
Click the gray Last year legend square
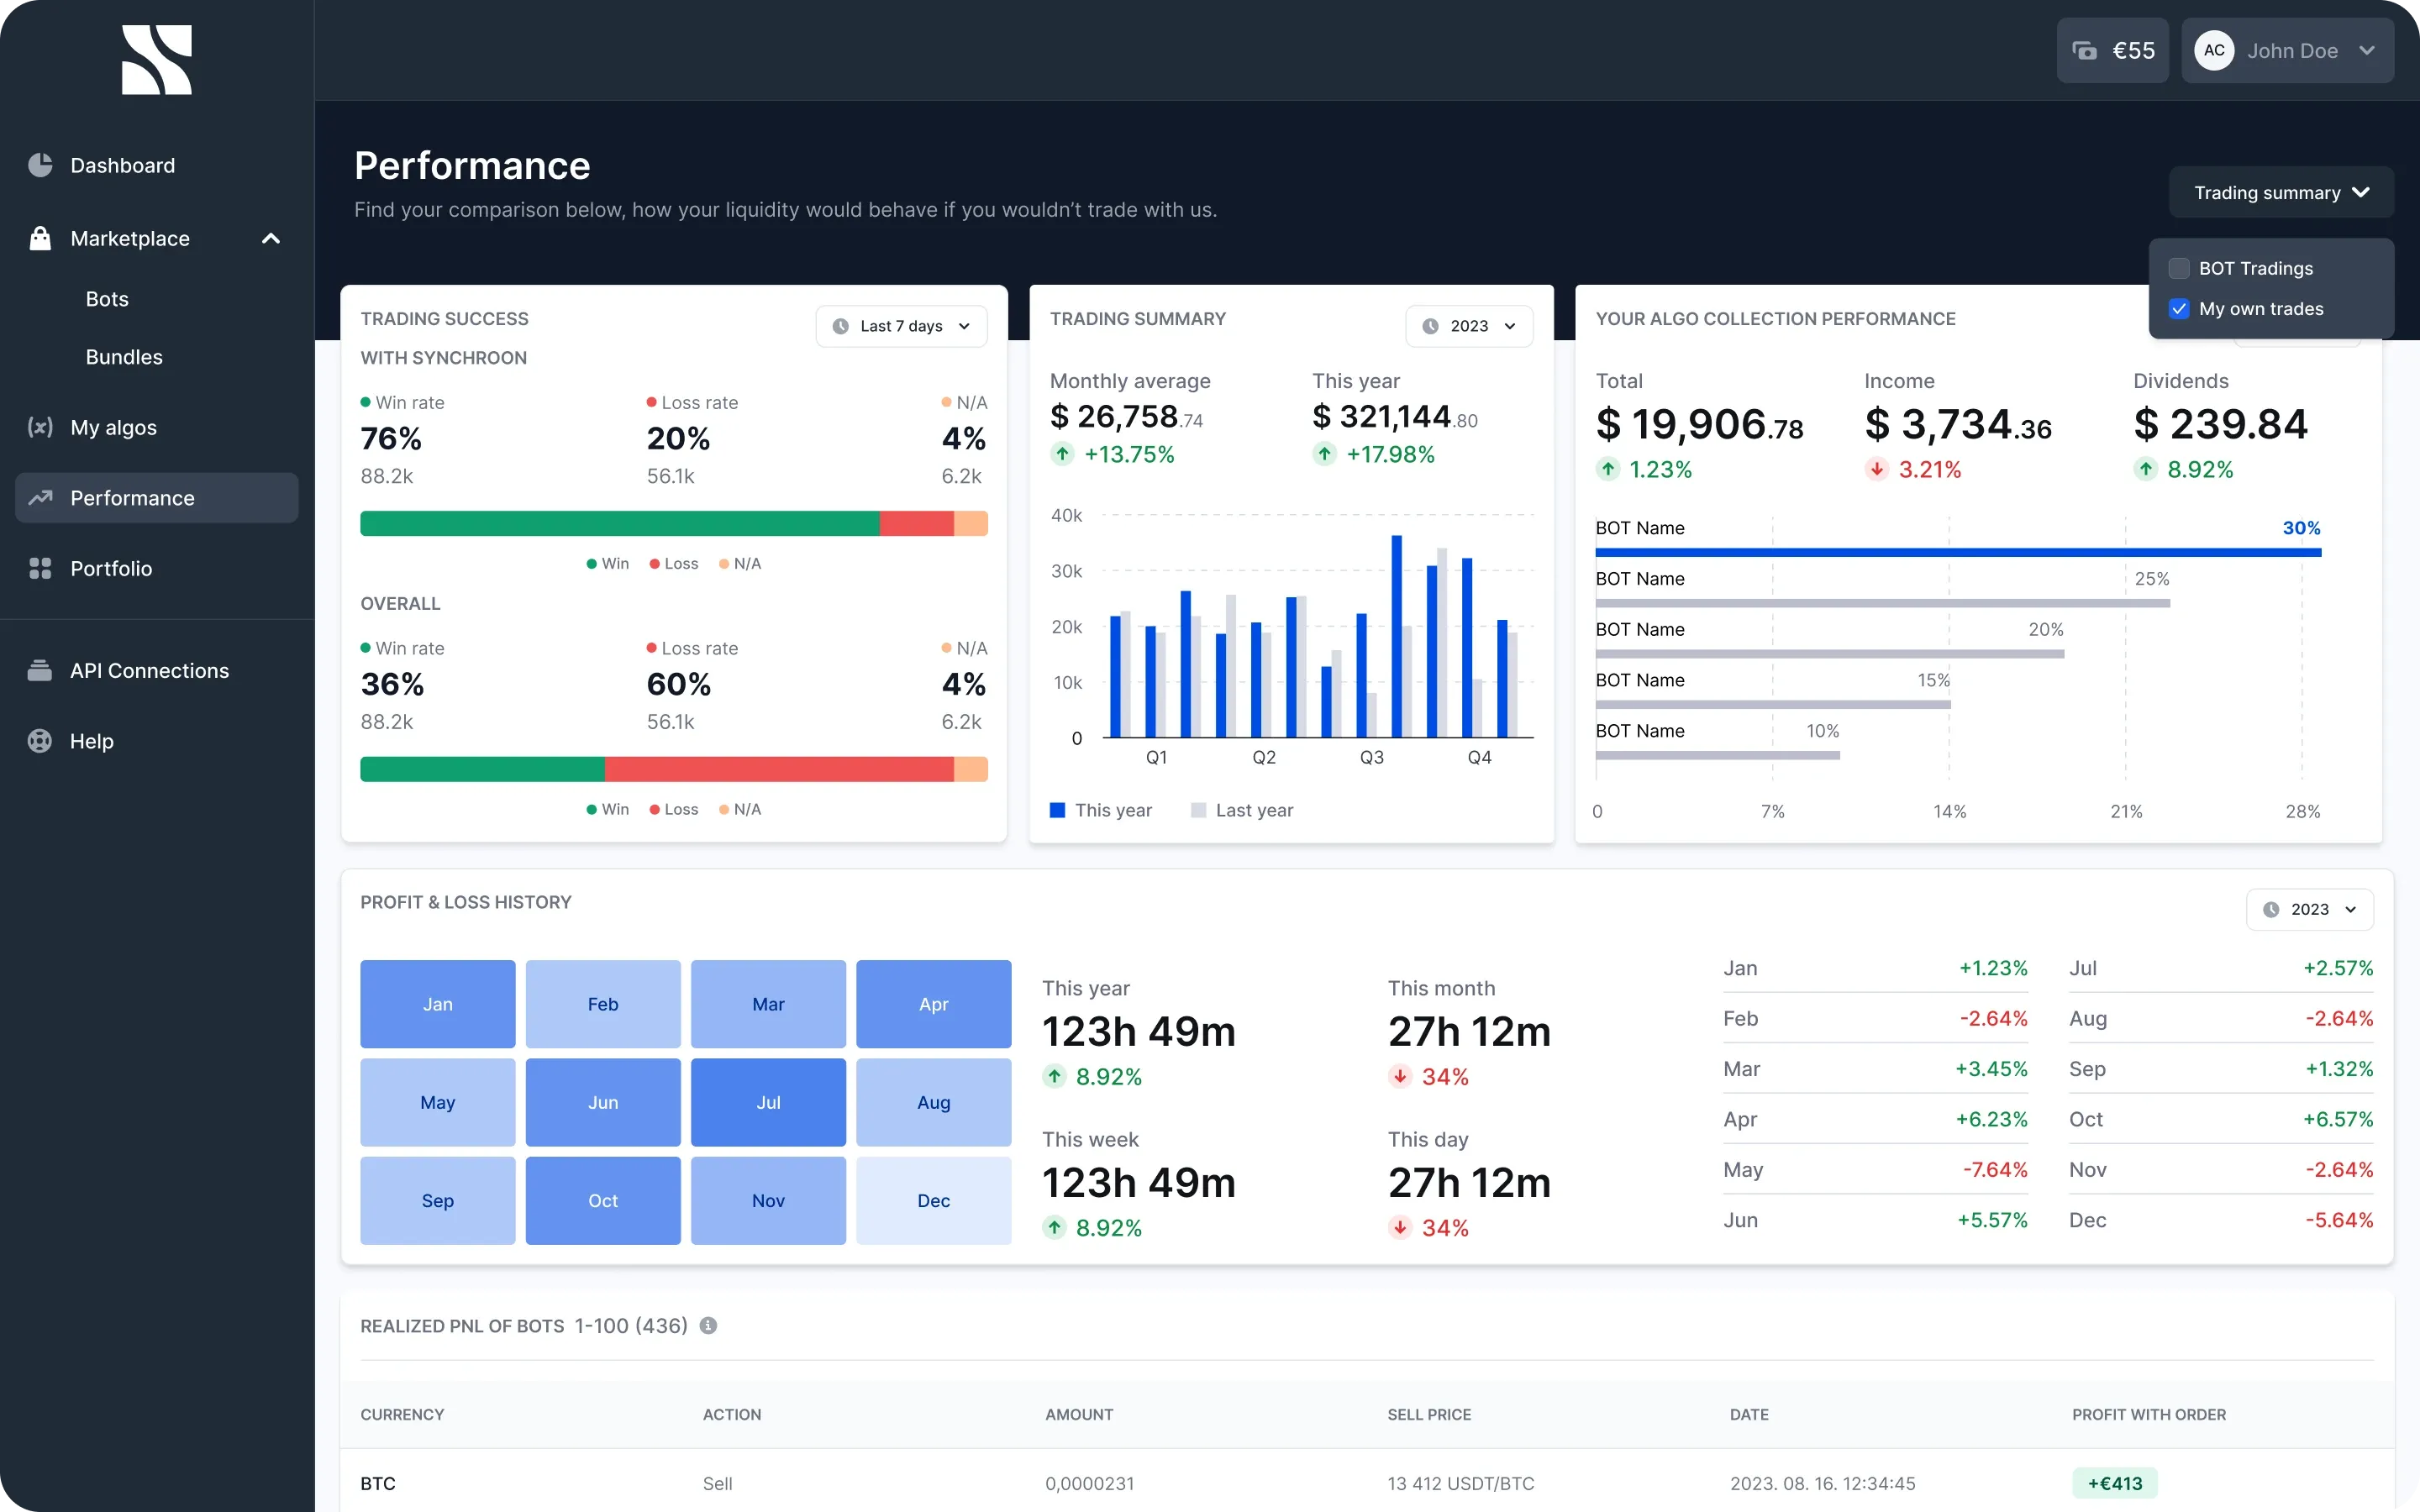(x=1198, y=810)
